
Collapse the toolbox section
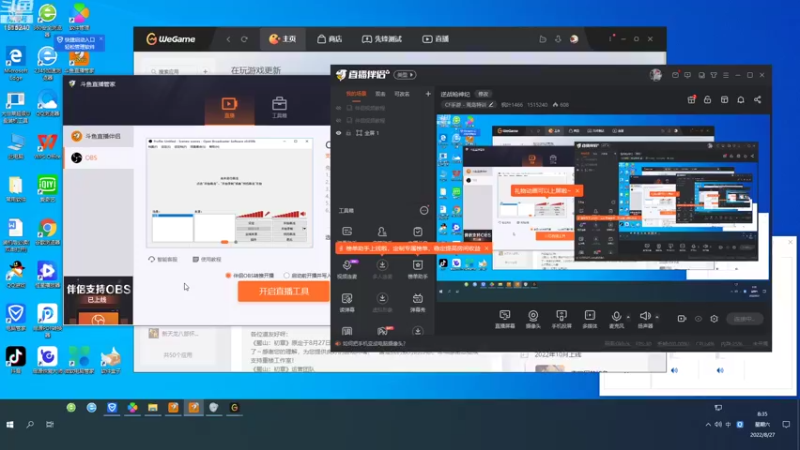(424, 210)
